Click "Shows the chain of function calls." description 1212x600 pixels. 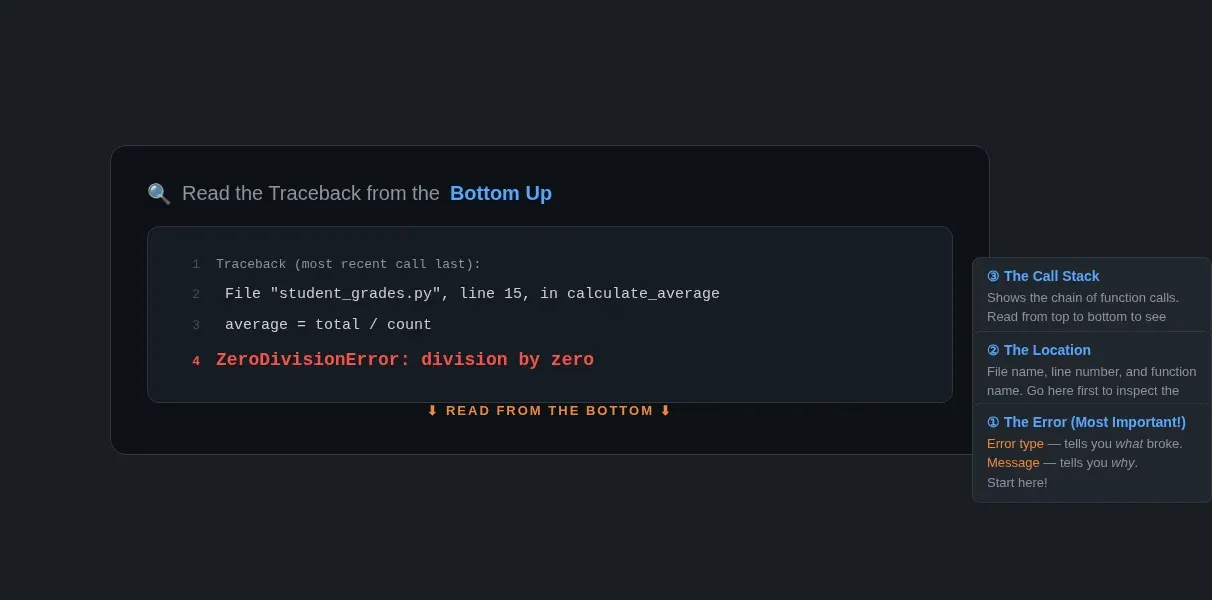click(1083, 297)
